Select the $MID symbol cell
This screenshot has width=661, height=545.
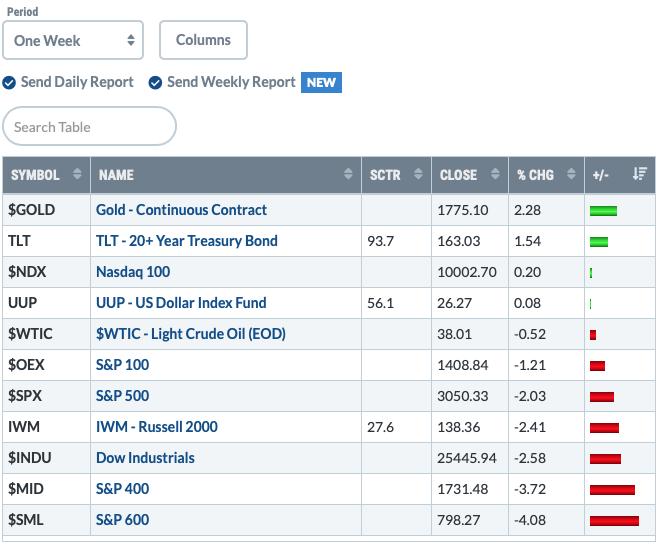46,489
